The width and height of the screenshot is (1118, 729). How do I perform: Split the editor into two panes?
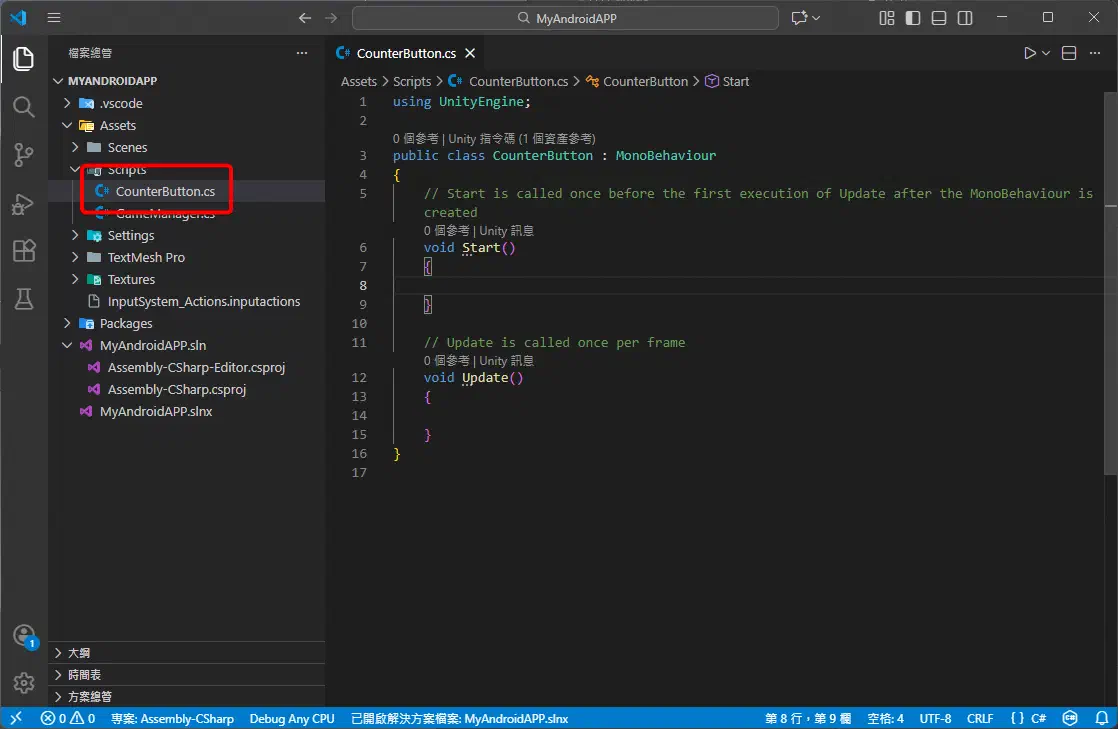click(x=1068, y=53)
